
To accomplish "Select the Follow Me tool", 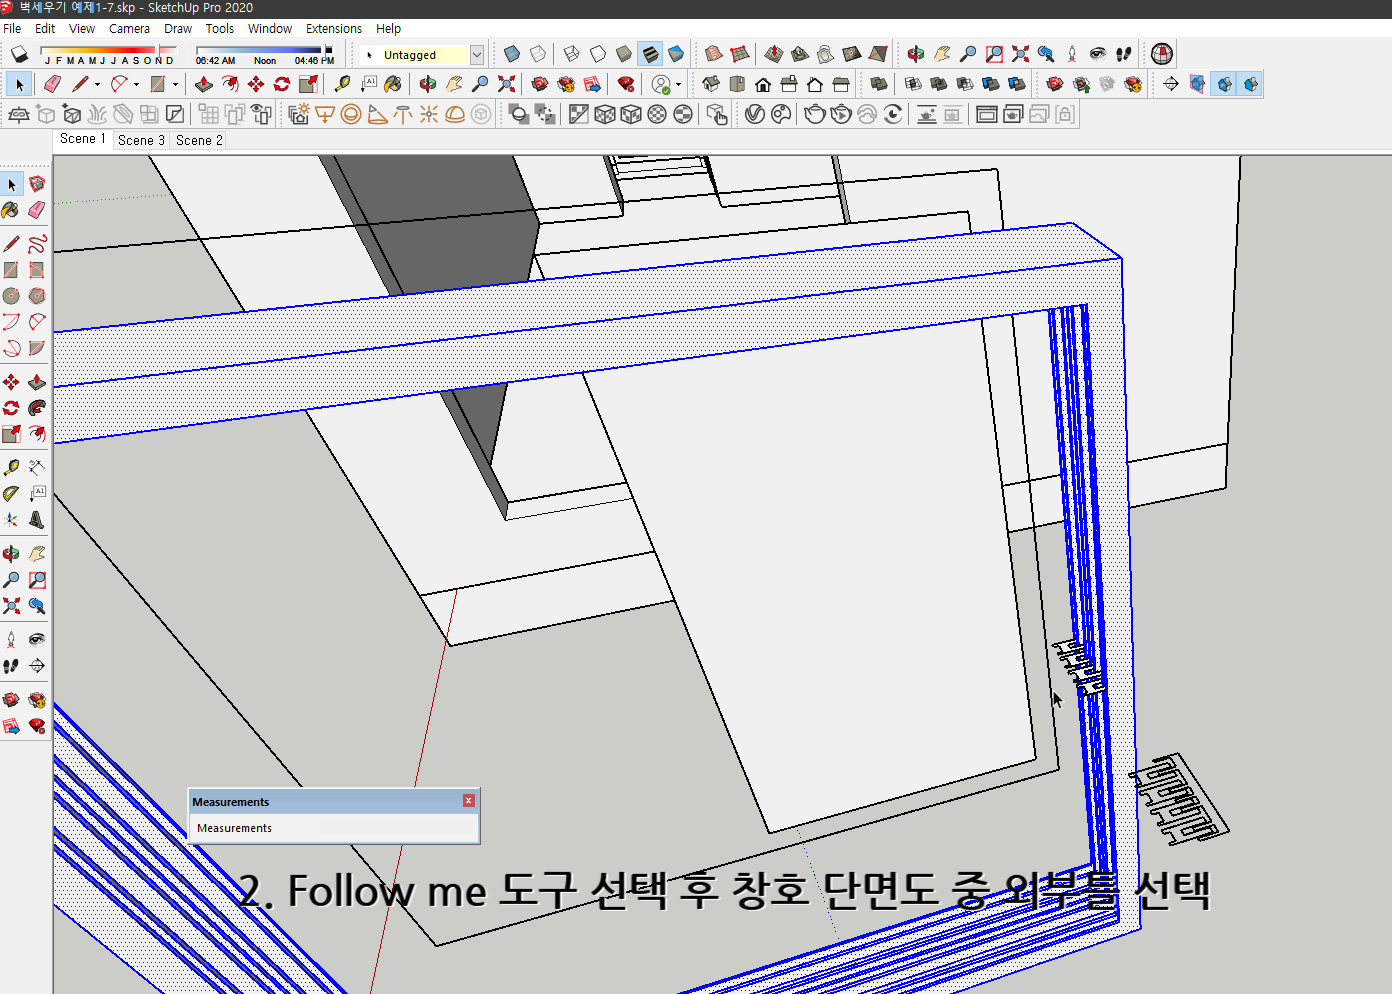I will click(x=230, y=83).
